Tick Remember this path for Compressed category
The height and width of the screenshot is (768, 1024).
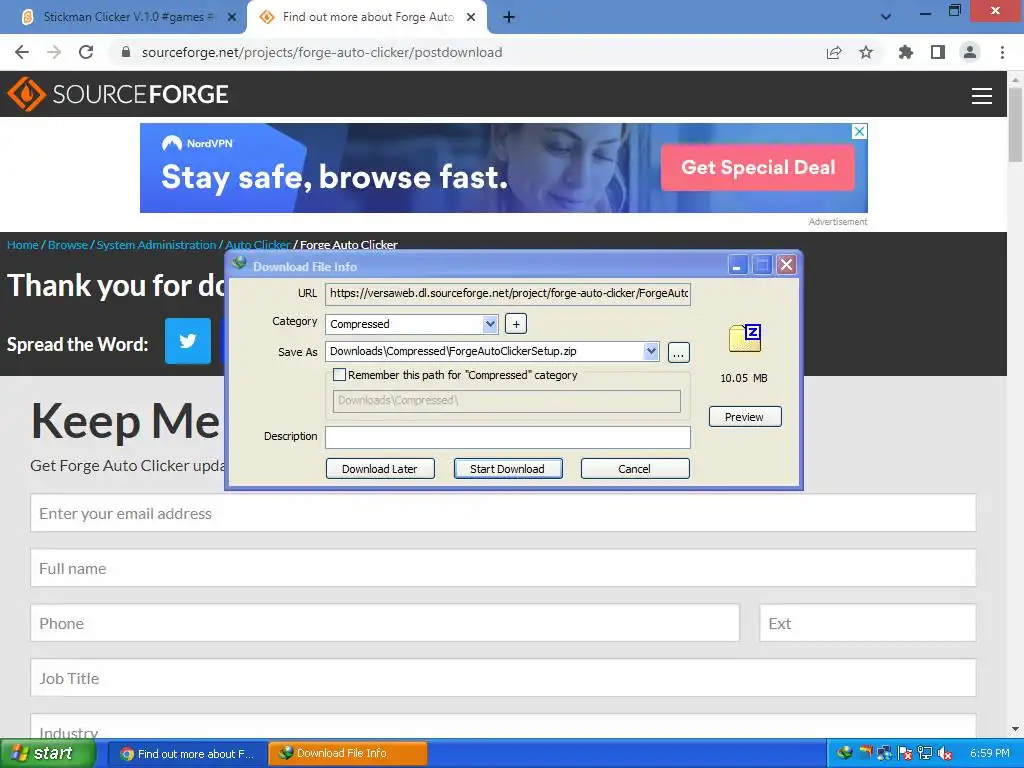pos(340,375)
